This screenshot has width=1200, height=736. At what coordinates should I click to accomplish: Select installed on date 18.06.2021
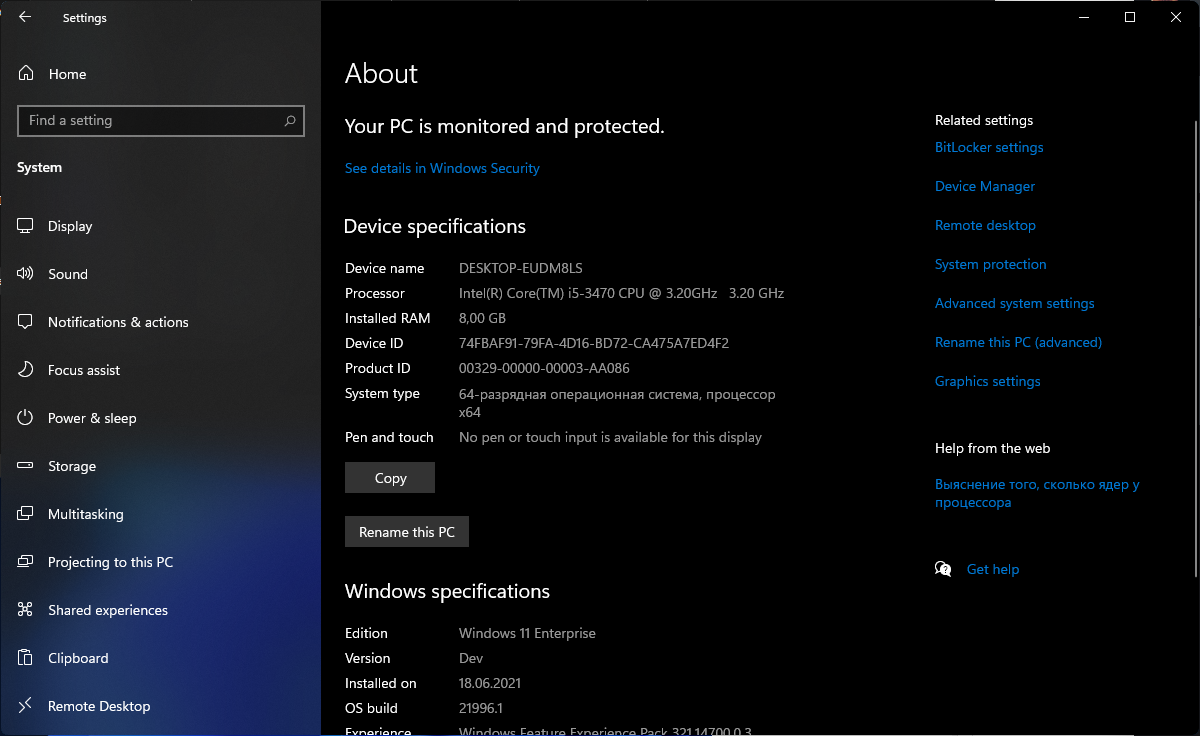point(490,683)
